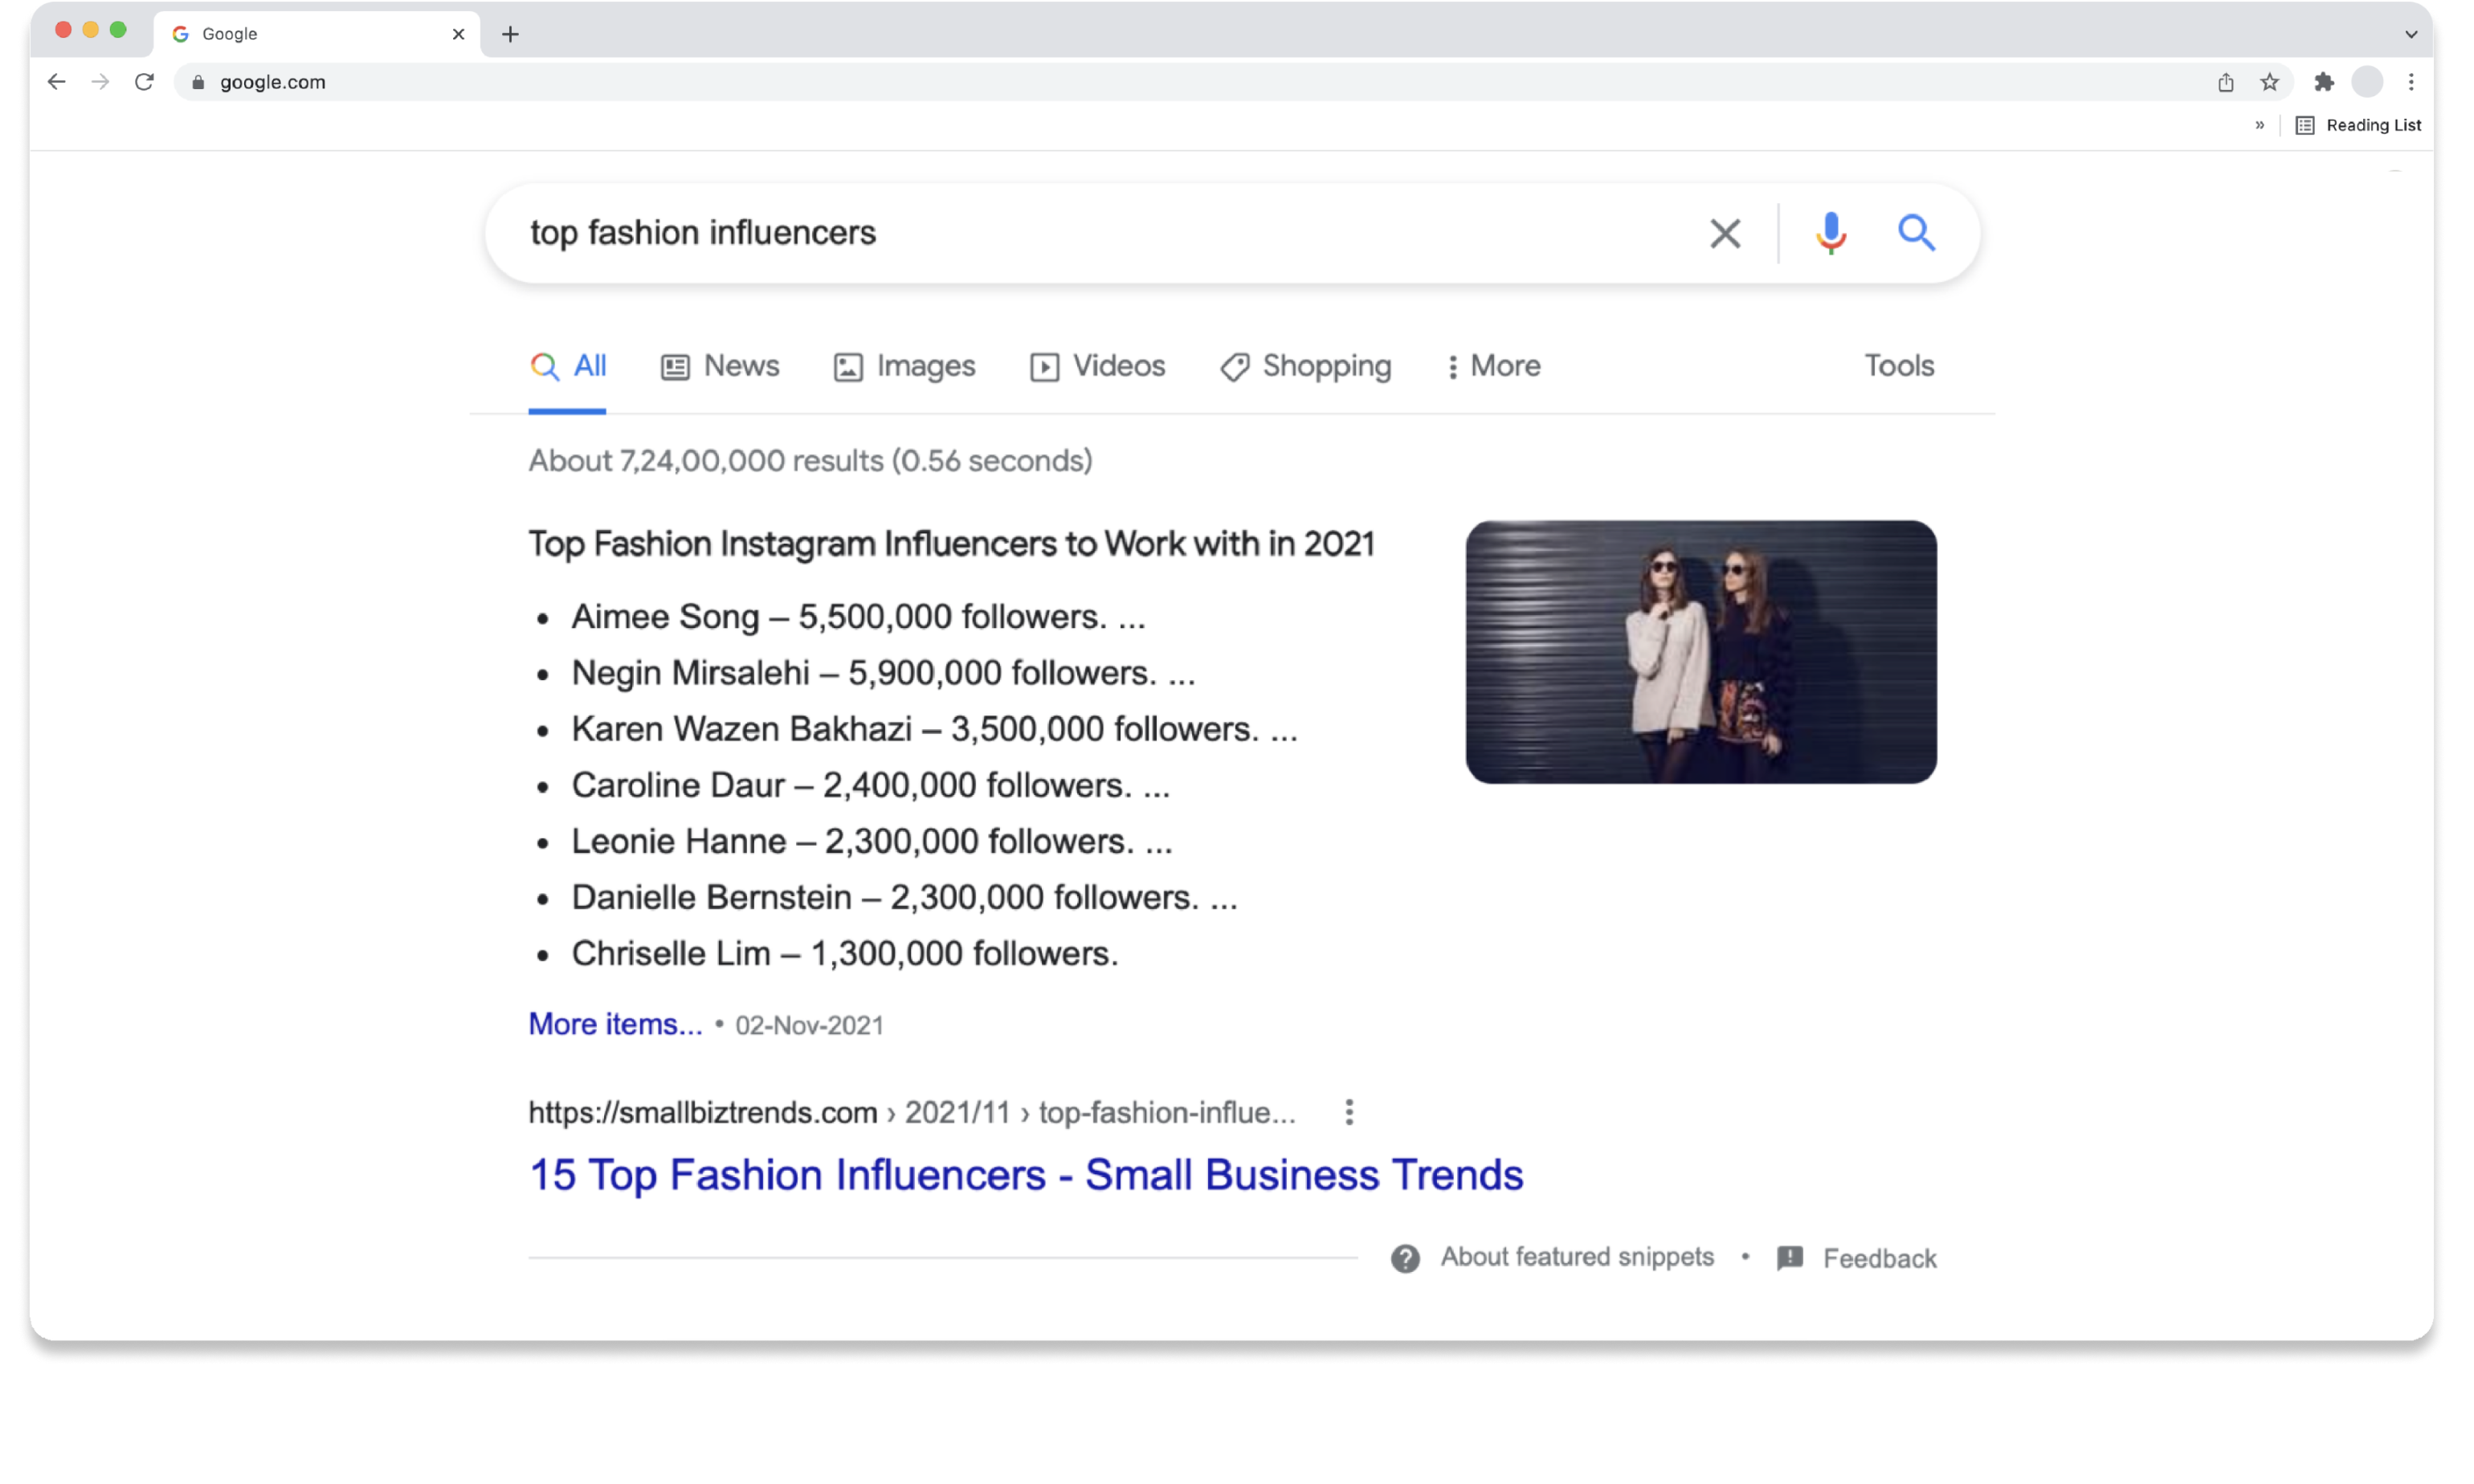The image size is (2474, 1484).
Task: Switch to the Images tab
Action: pos(904,366)
